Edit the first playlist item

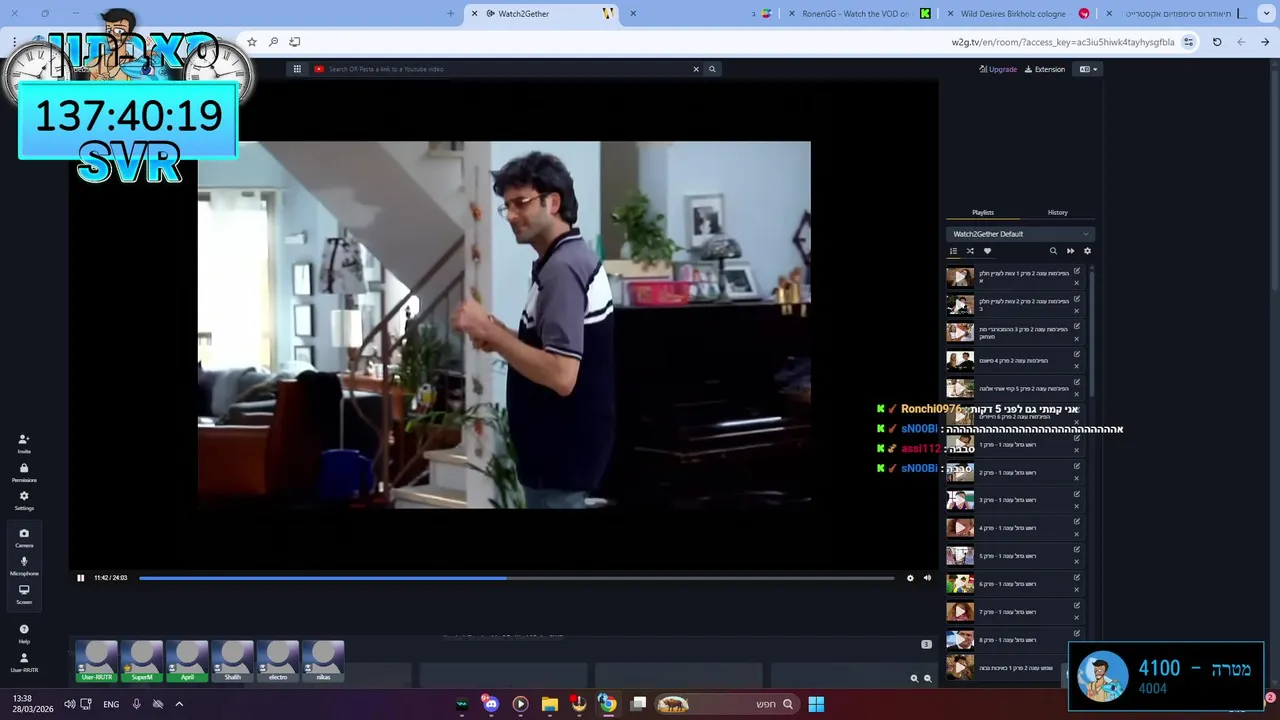pos(1077,271)
